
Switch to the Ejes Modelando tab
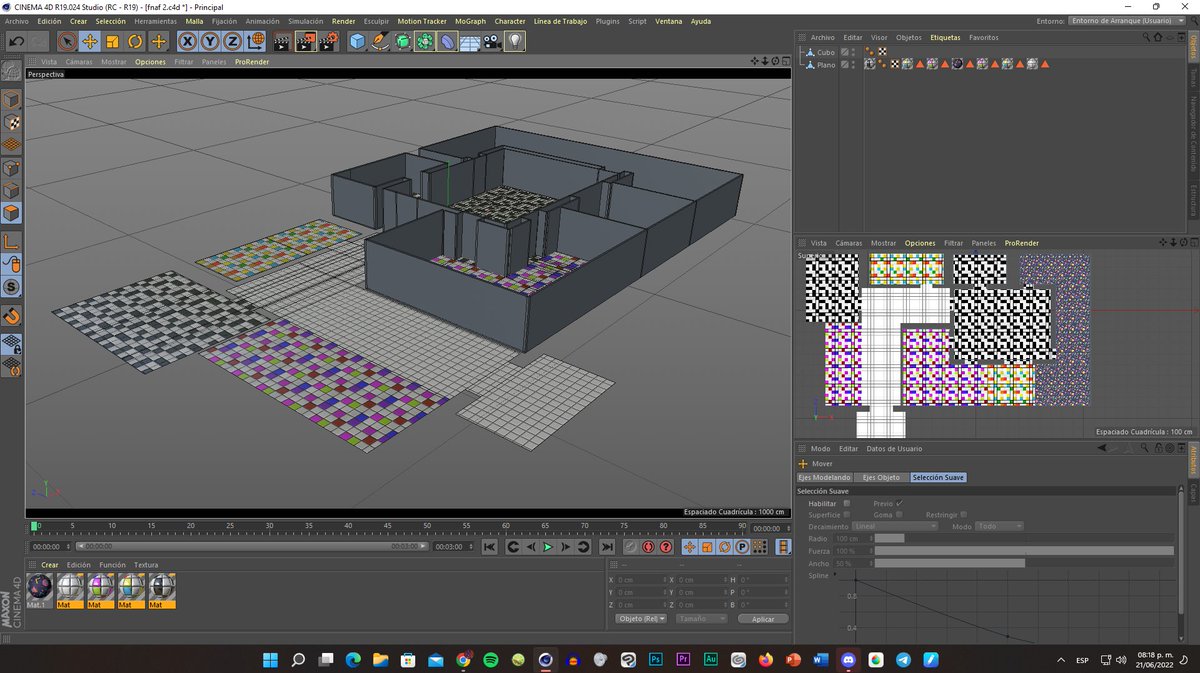point(824,478)
